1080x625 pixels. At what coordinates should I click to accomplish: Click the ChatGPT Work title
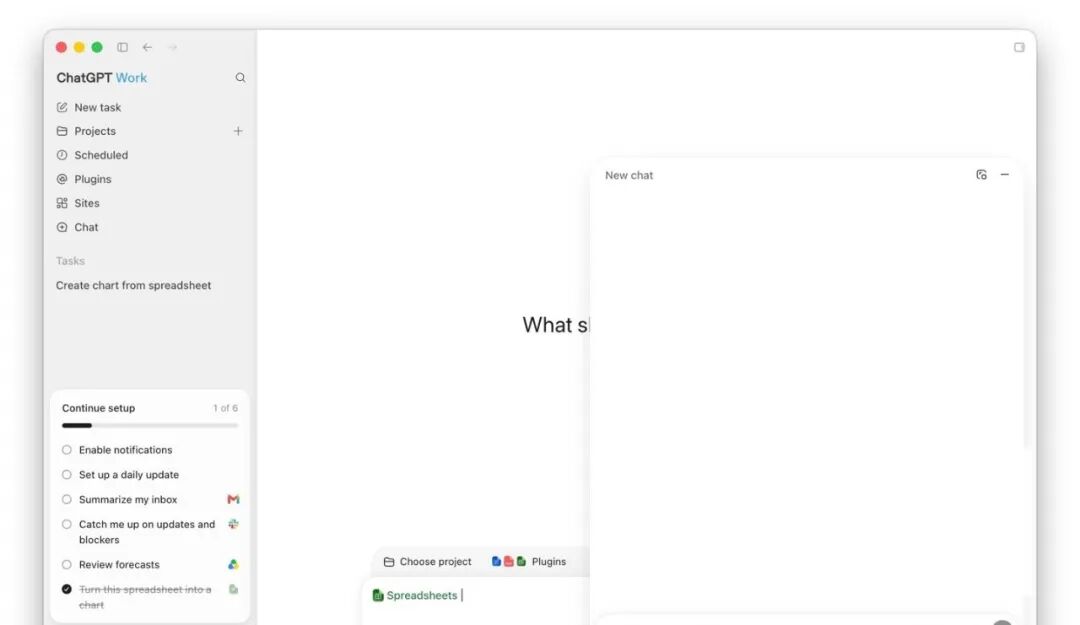[x=101, y=78]
